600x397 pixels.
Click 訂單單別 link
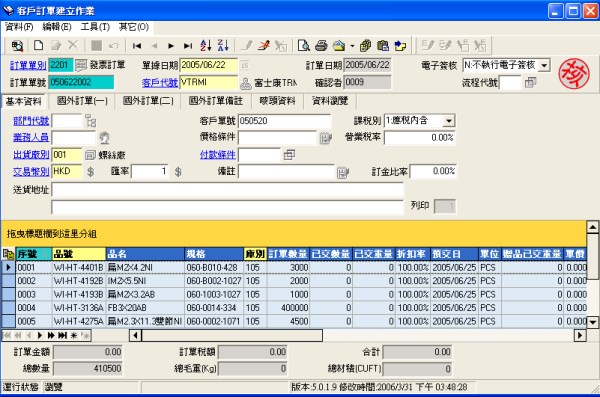coord(28,65)
